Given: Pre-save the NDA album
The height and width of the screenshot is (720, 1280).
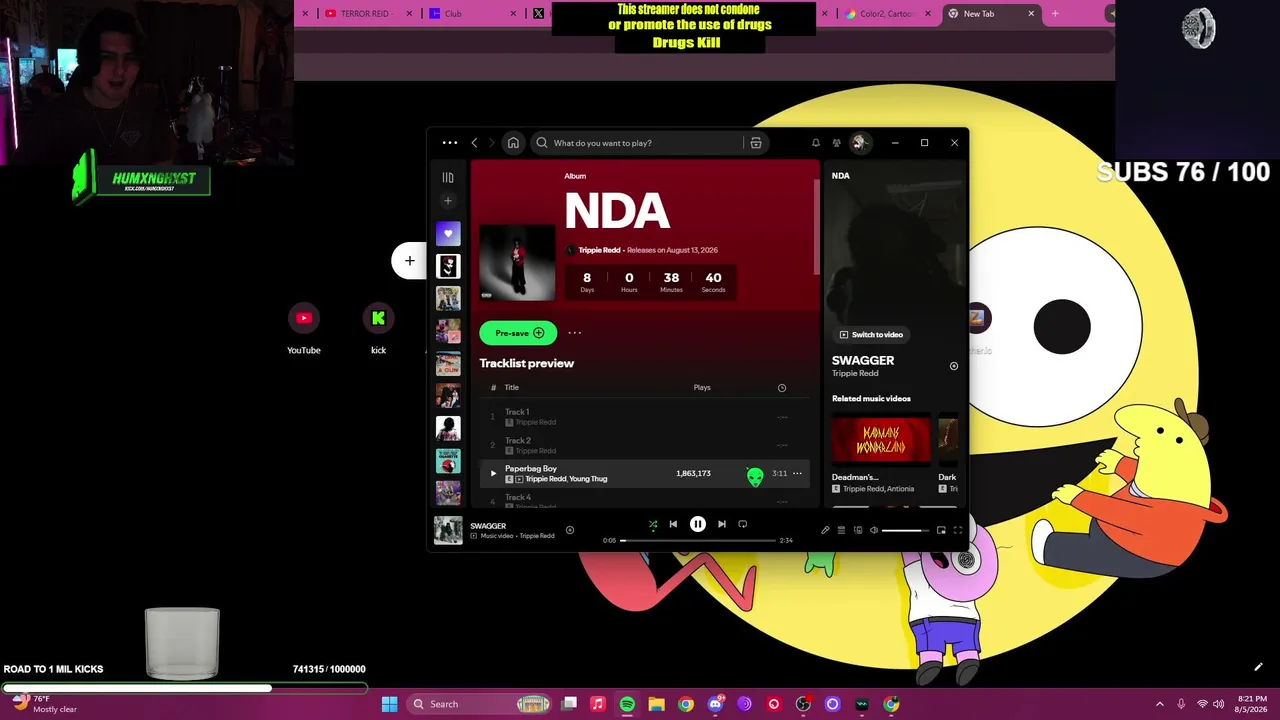Looking at the screenshot, I should (x=518, y=333).
